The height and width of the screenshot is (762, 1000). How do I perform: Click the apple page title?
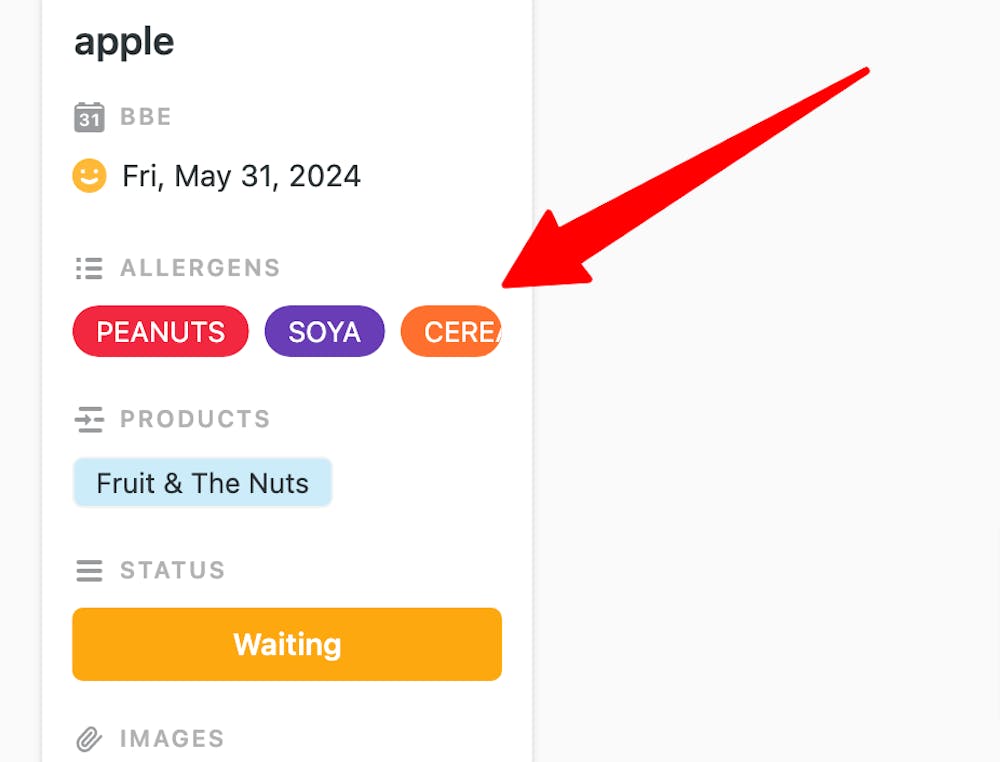123,42
